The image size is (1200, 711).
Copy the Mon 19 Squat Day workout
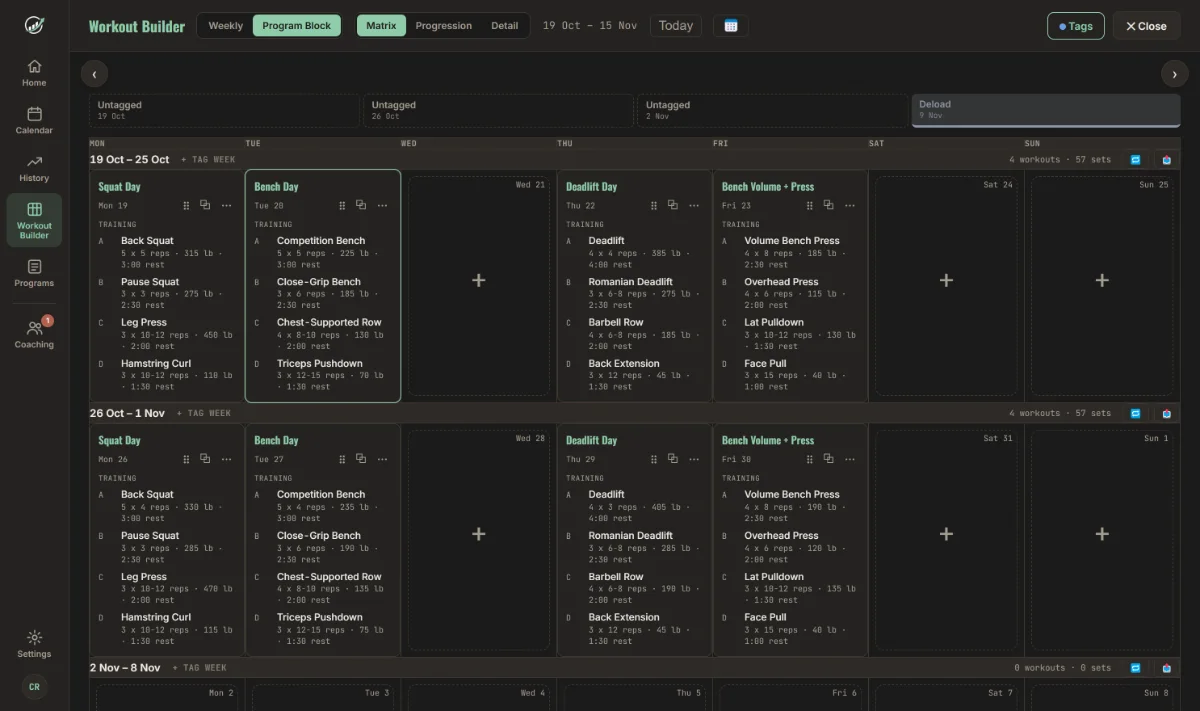click(x=205, y=205)
